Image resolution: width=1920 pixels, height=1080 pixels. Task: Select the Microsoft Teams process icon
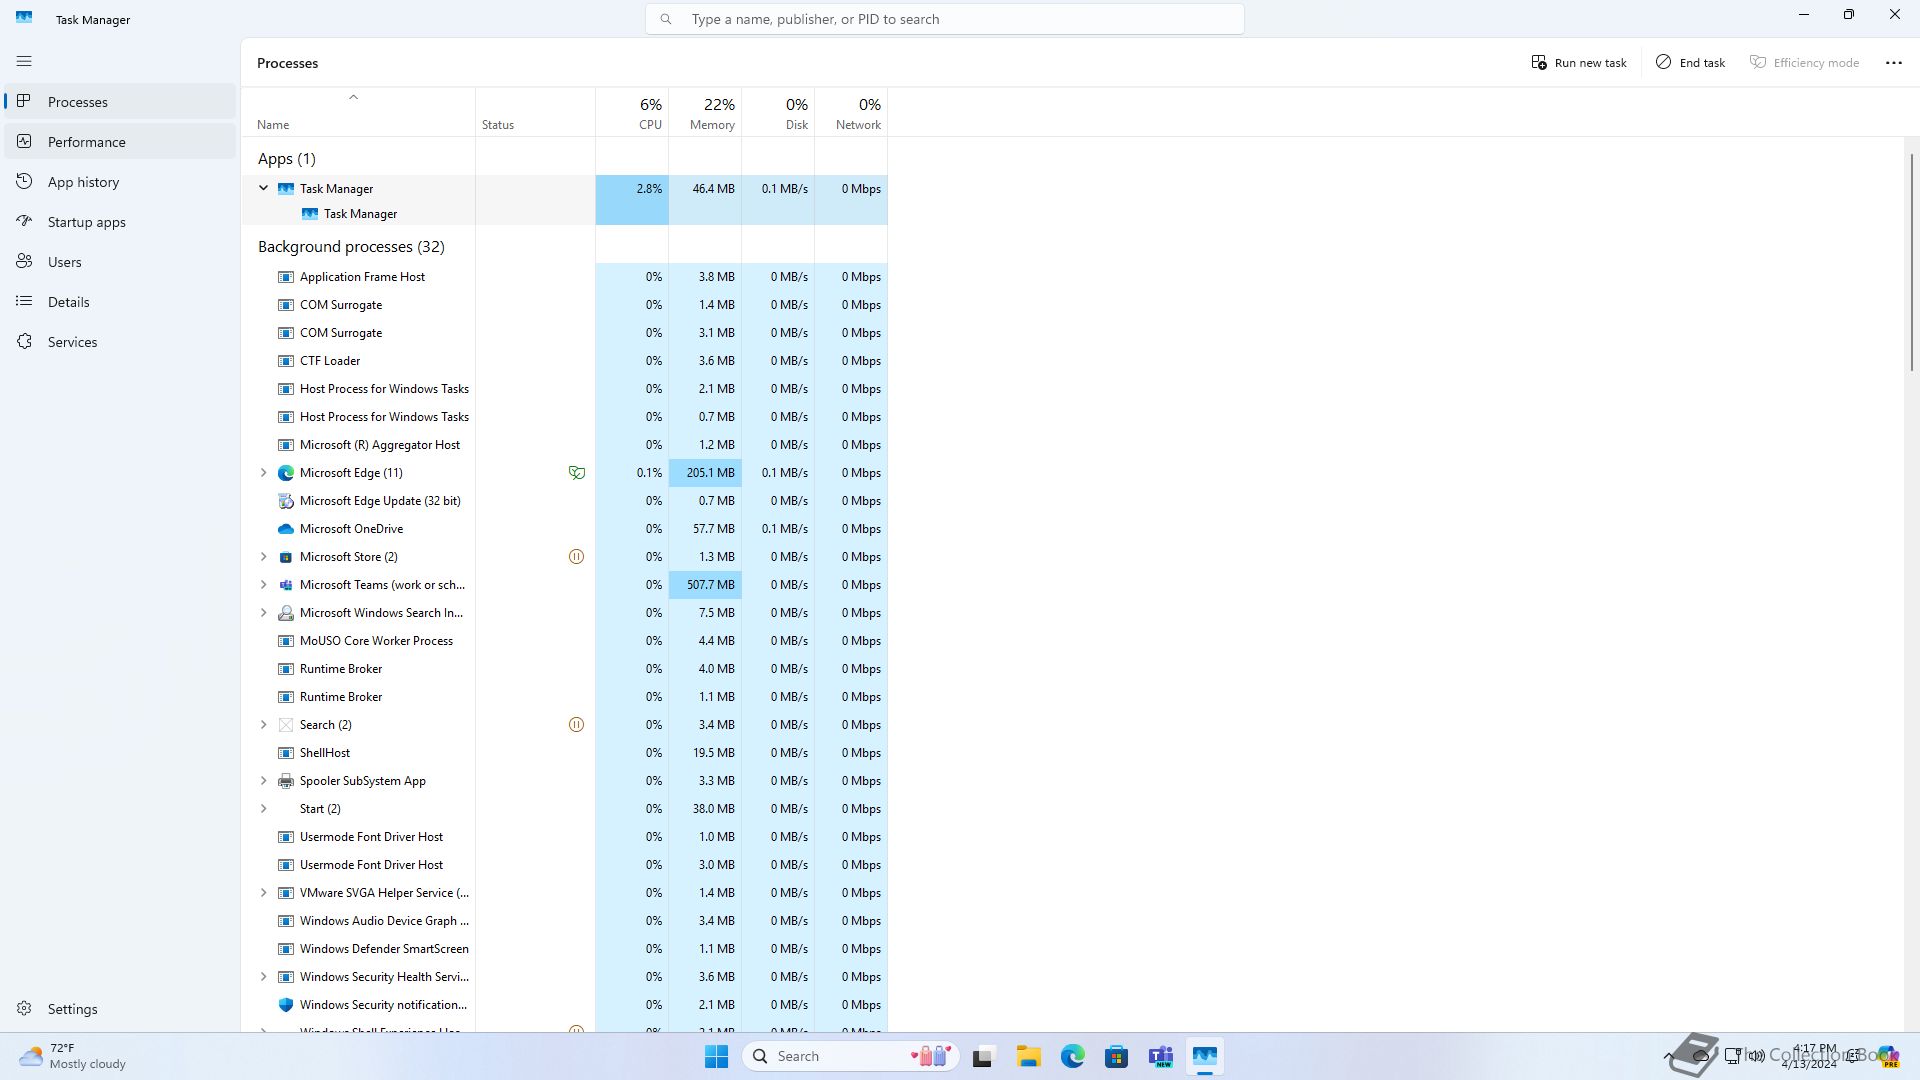pos(286,585)
